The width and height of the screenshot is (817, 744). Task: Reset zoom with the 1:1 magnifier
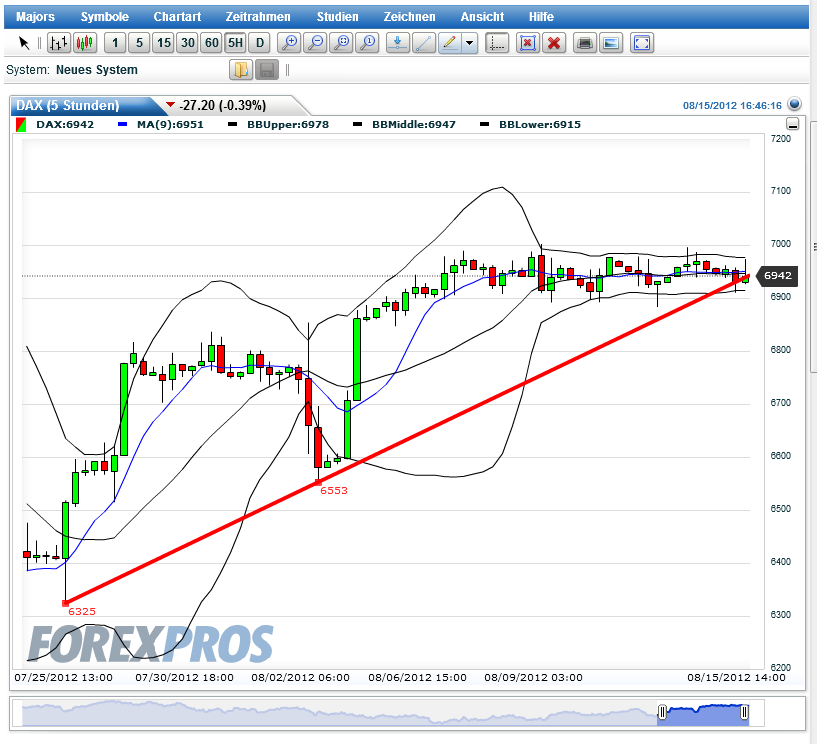click(367, 43)
